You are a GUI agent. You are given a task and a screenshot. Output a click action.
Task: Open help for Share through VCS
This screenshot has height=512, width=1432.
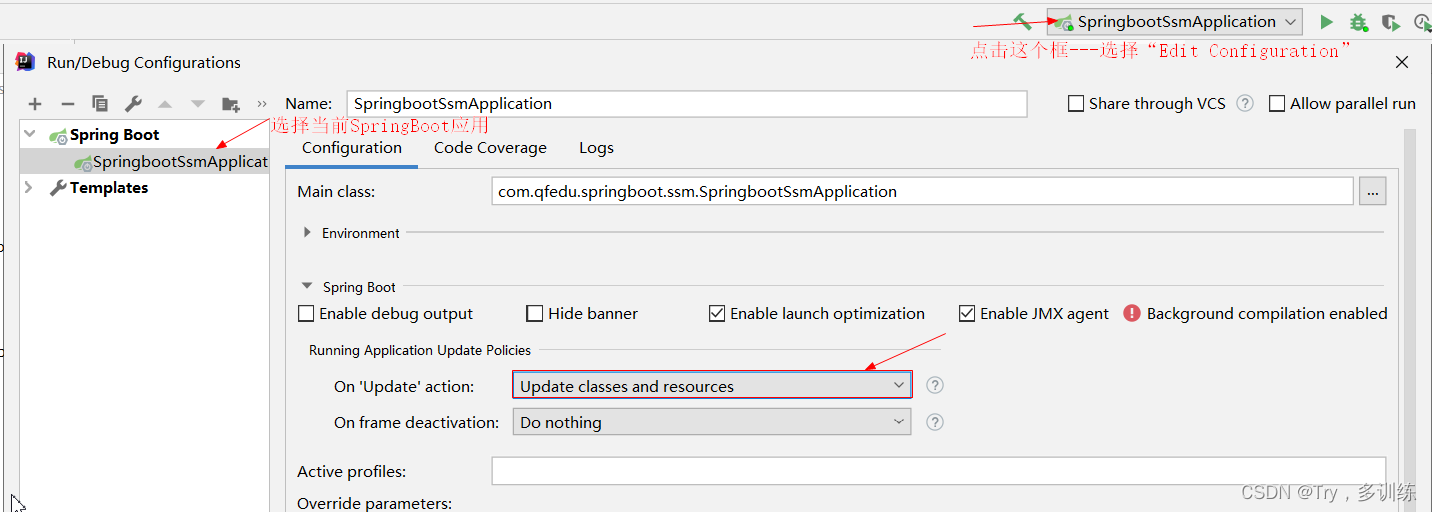(x=1245, y=103)
